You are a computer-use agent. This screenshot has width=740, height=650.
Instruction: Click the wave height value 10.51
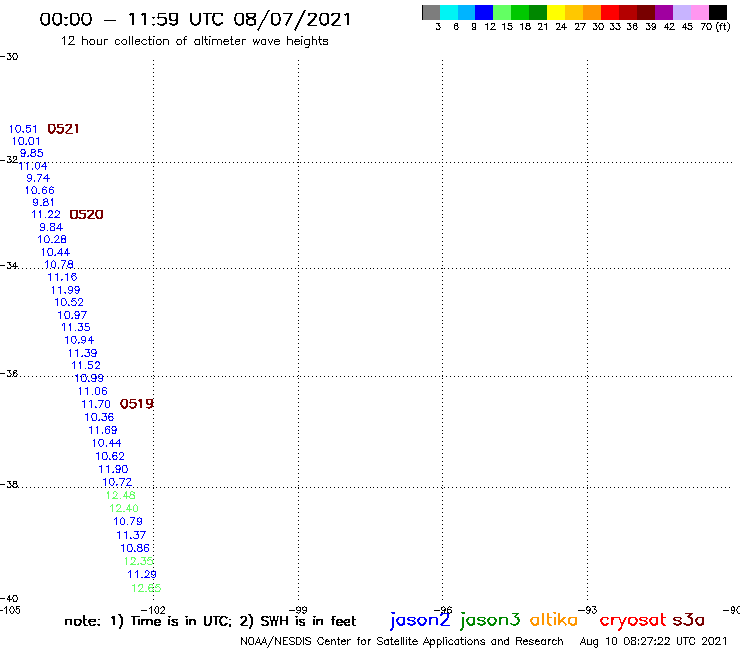23,129
